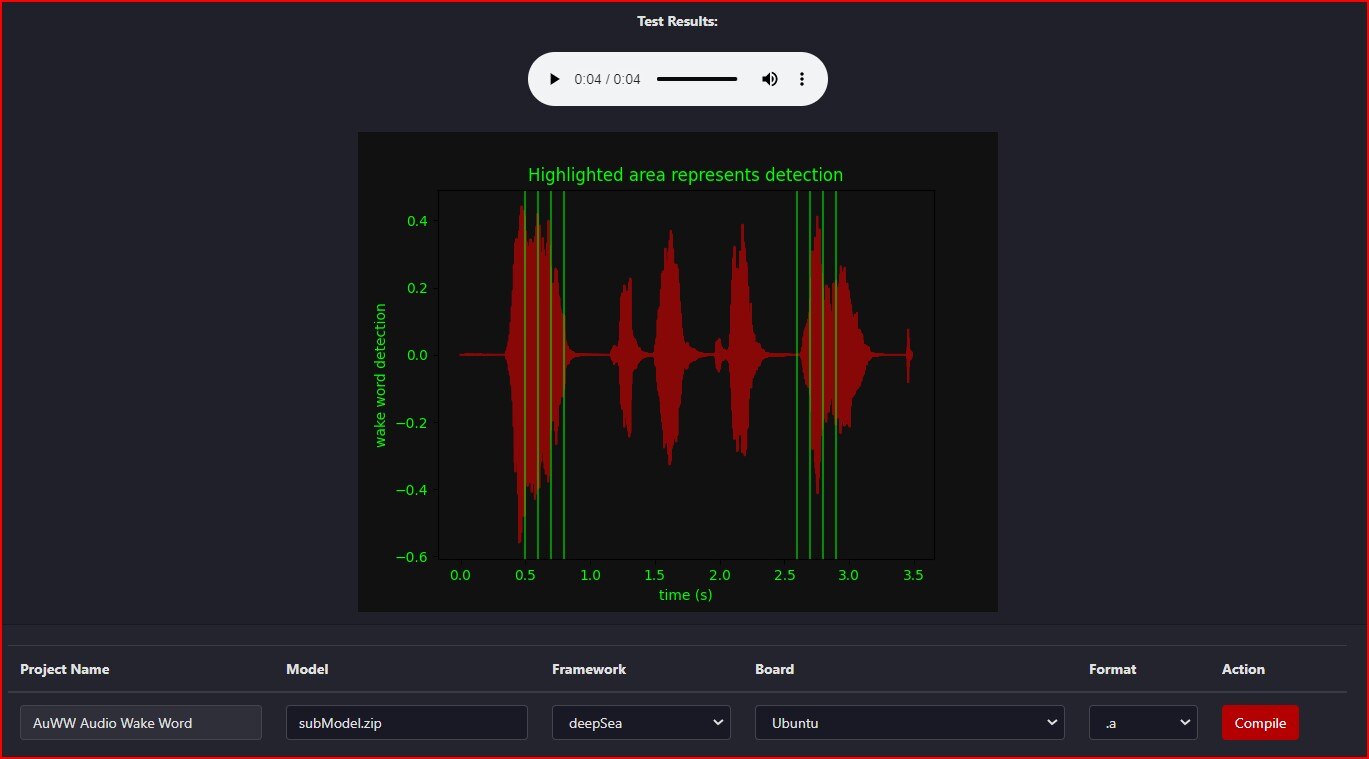The height and width of the screenshot is (759, 1369).
Task: Open the Format dropdown showing .a
Action: (x=1143, y=722)
